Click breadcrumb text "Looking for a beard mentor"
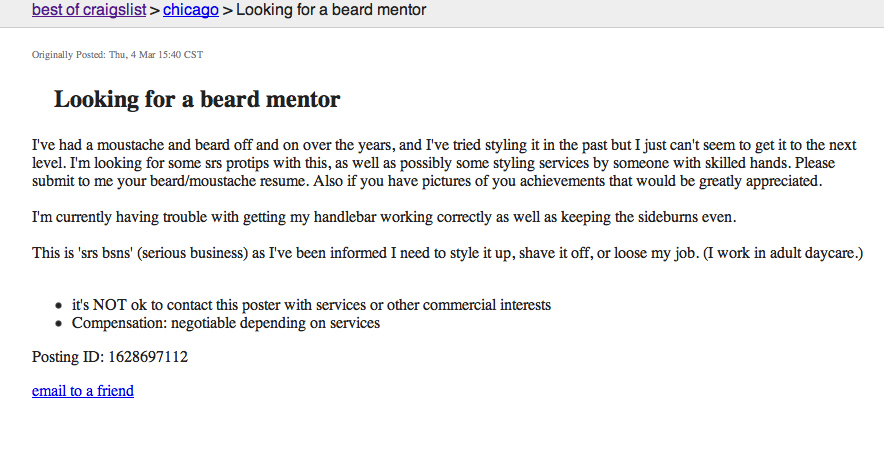 [331, 10]
